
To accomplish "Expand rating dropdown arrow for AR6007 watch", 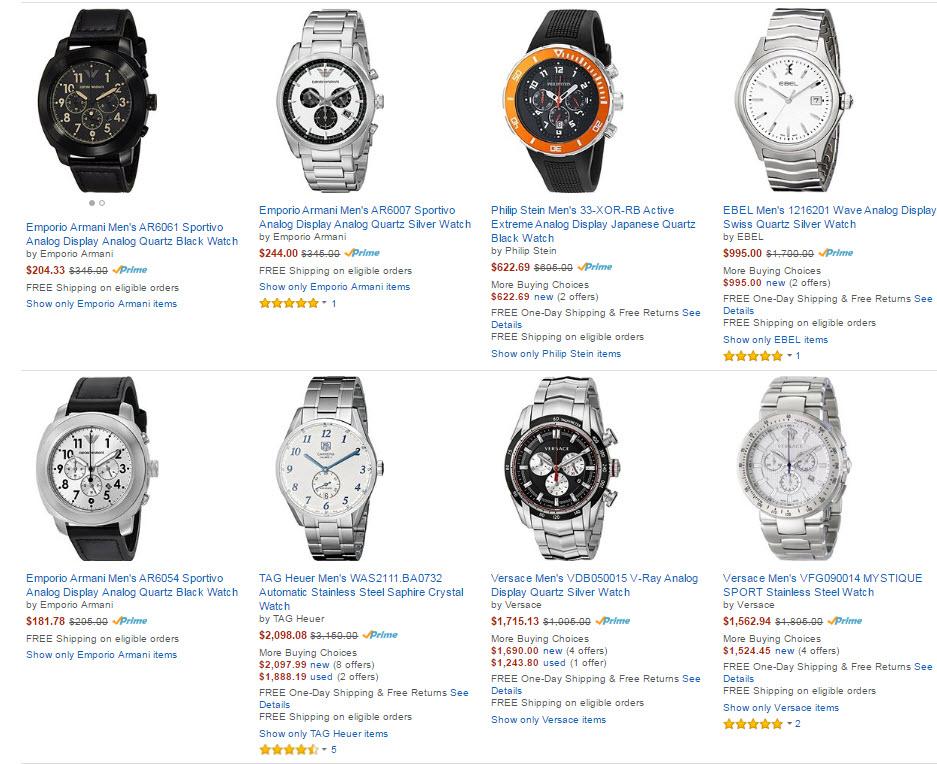I will [324, 302].
